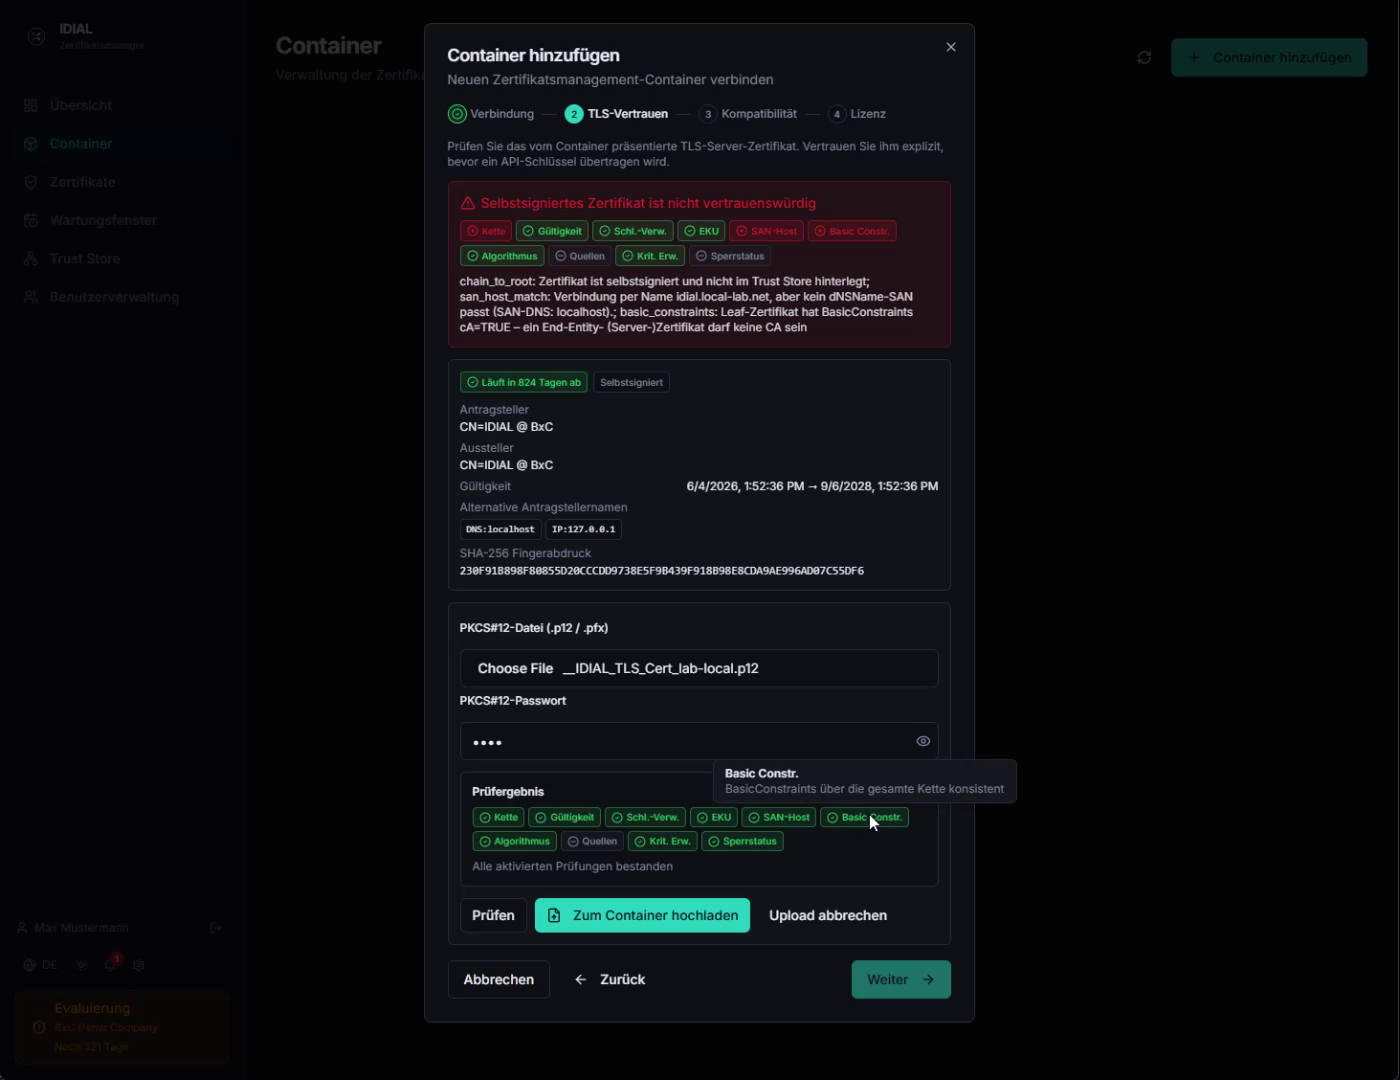Click the Evaluierung license card

point(122,1027)
